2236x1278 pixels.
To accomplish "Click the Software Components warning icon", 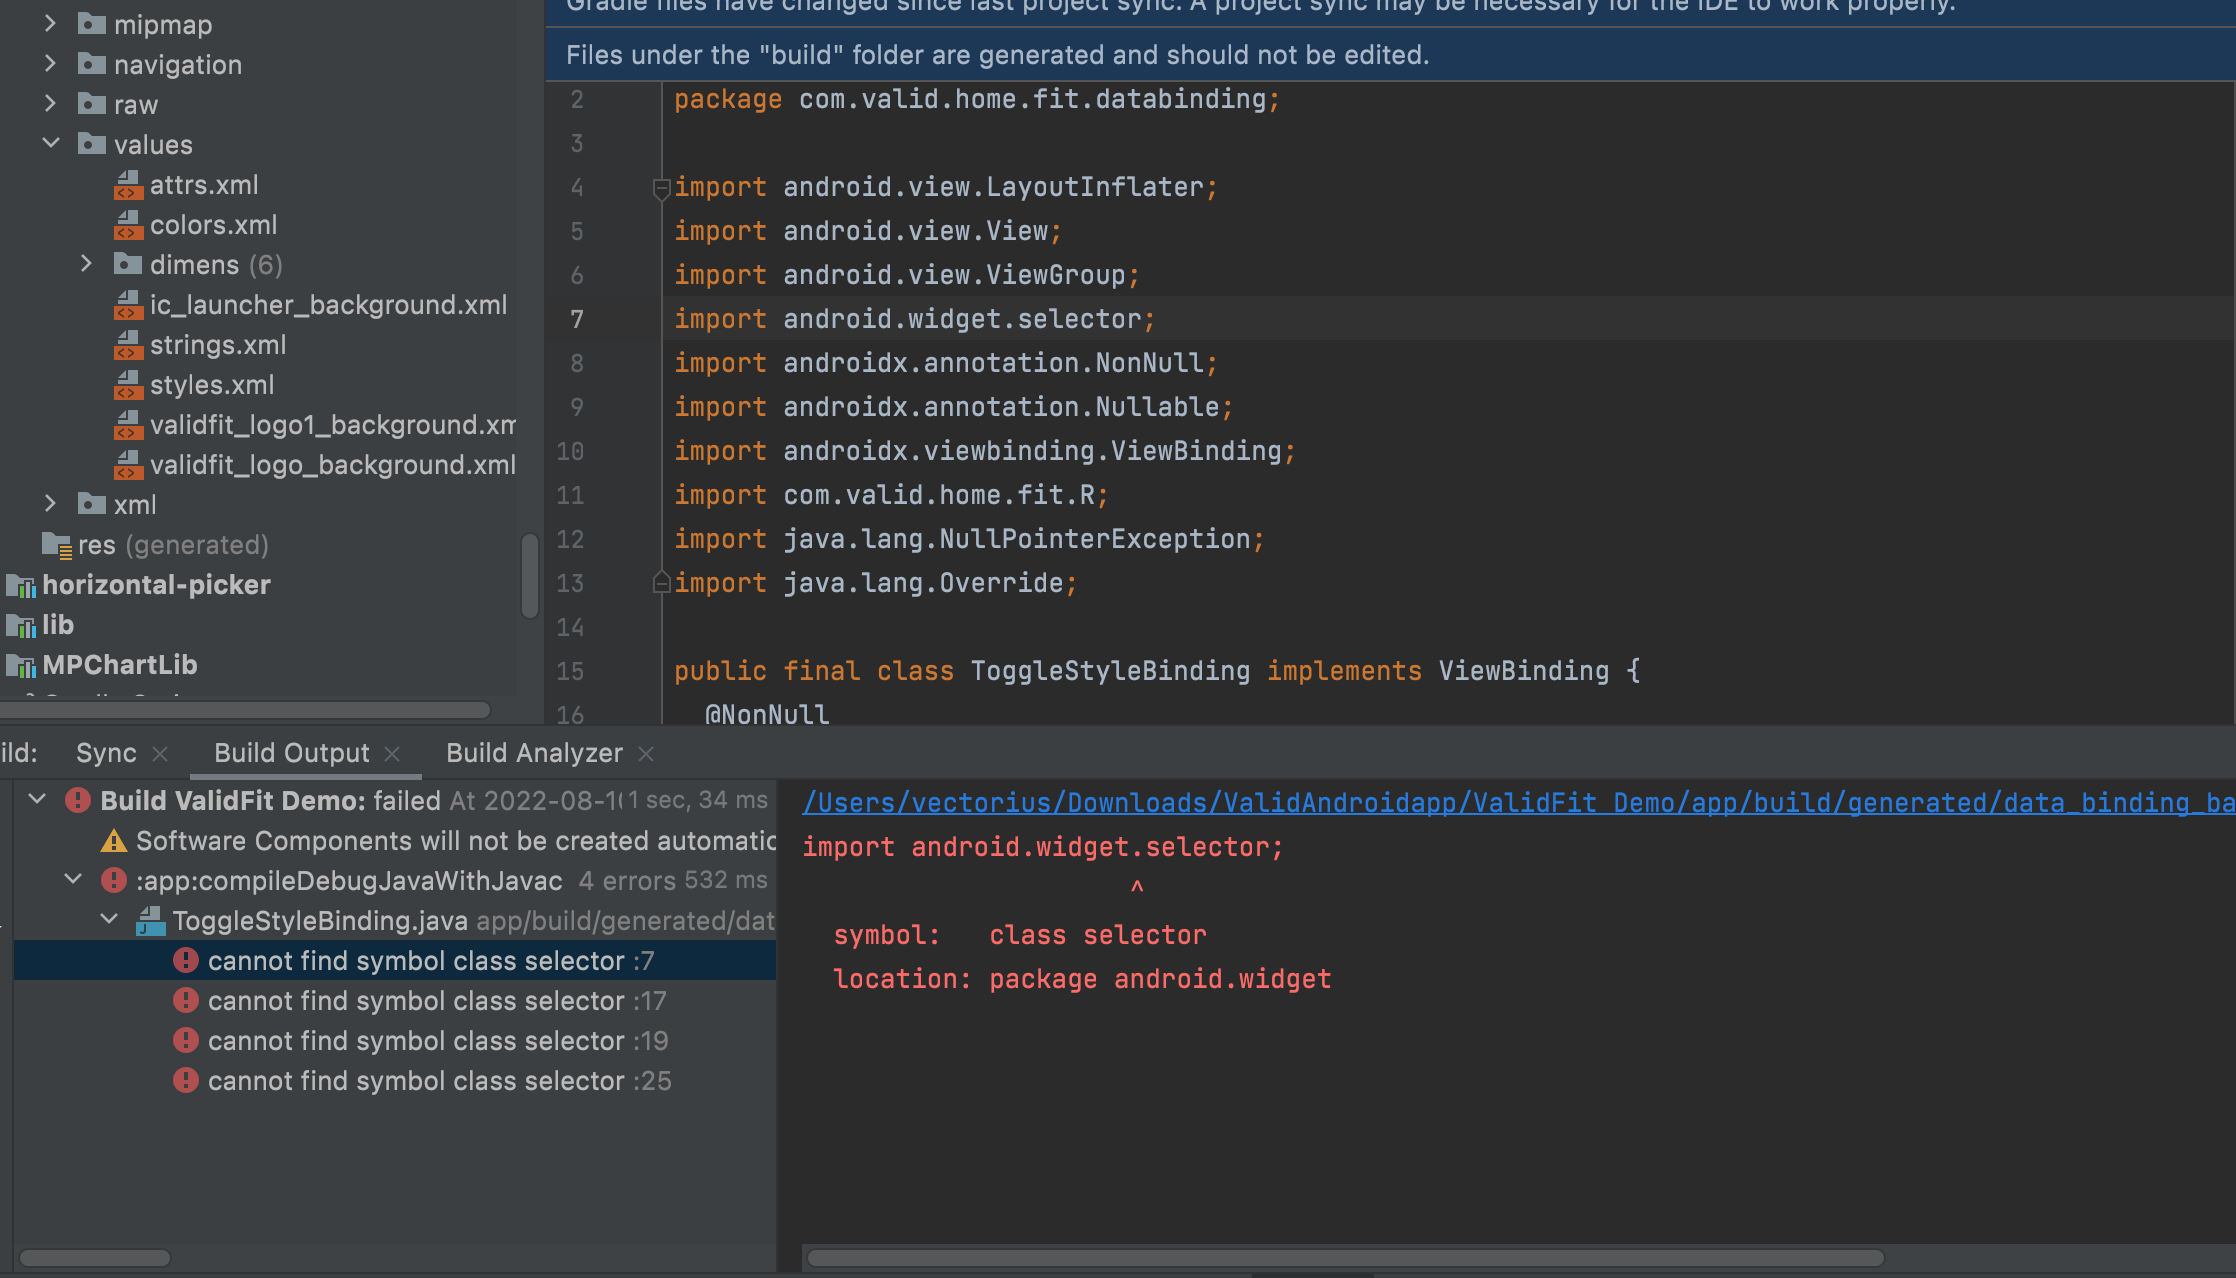I will [114, 840].
